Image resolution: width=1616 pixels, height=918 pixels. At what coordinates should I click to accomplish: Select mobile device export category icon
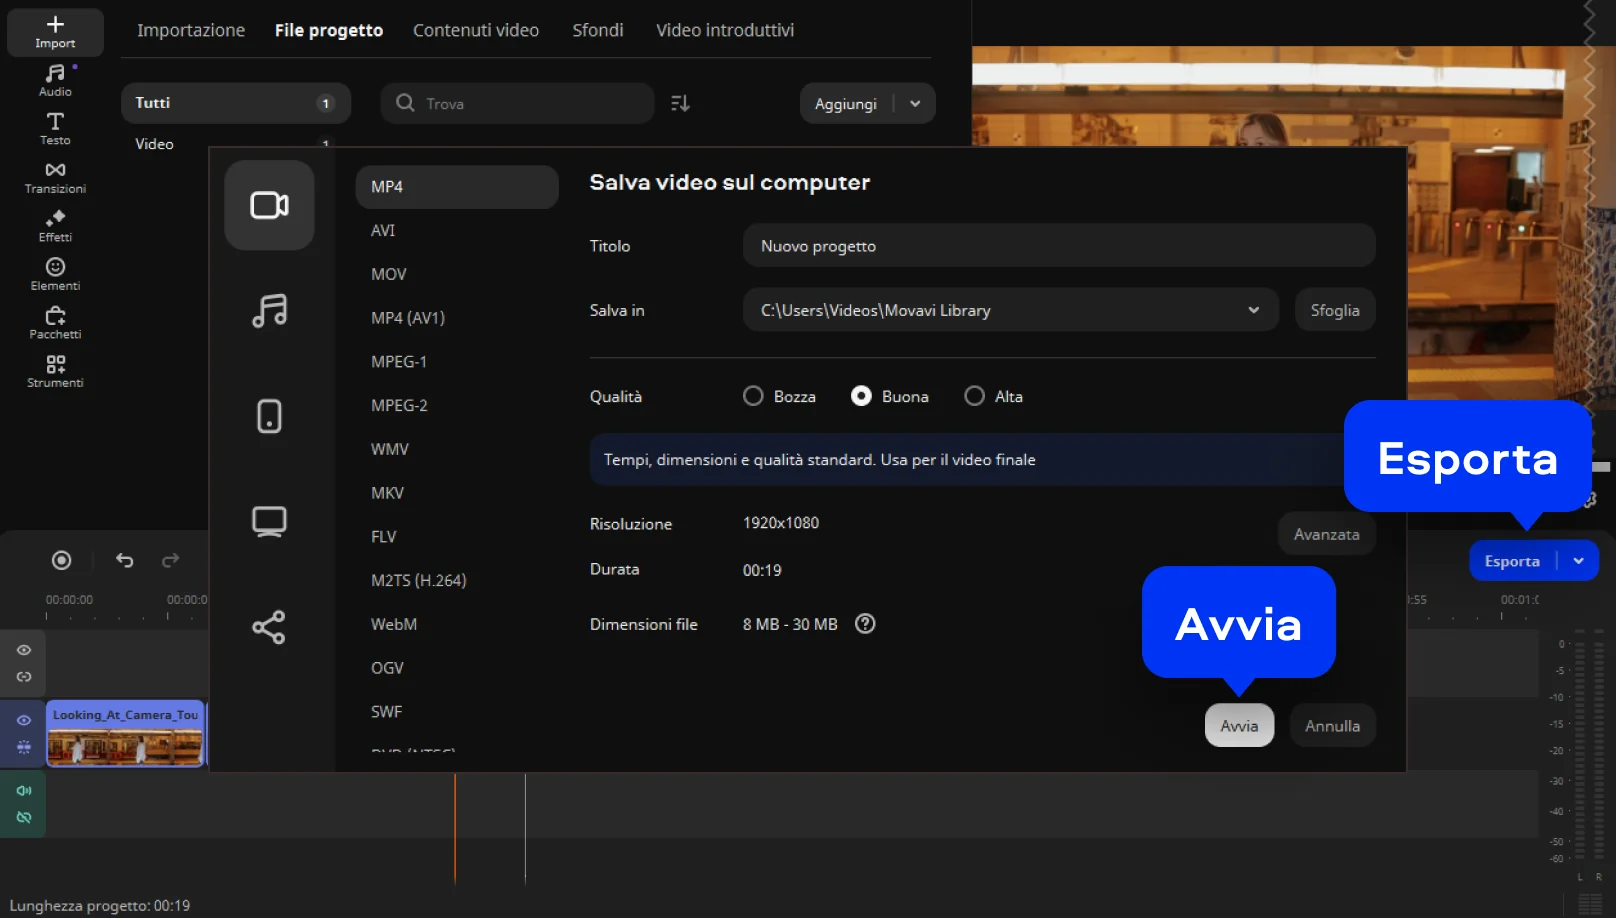269,416
